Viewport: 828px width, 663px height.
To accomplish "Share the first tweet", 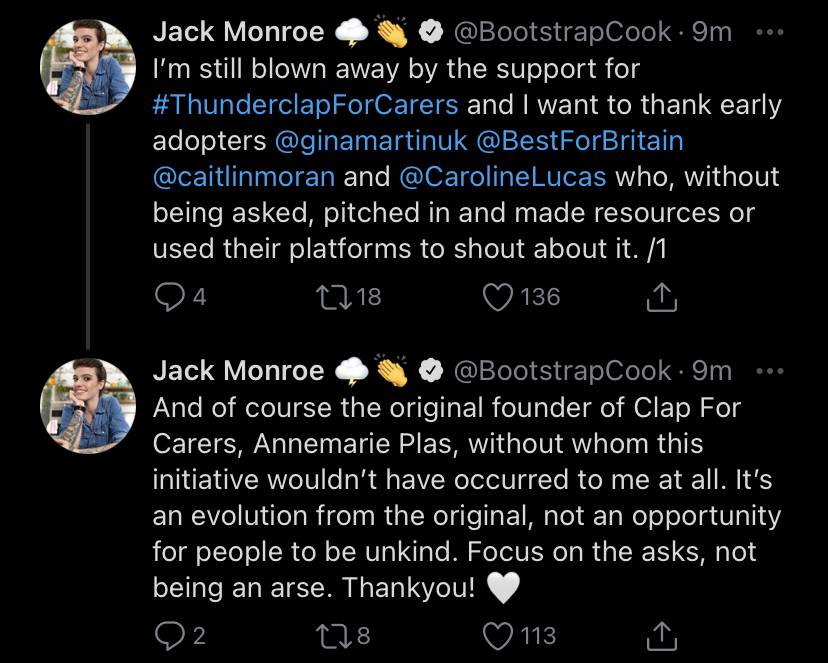I will pyautogui.click(x=662, y=297).
